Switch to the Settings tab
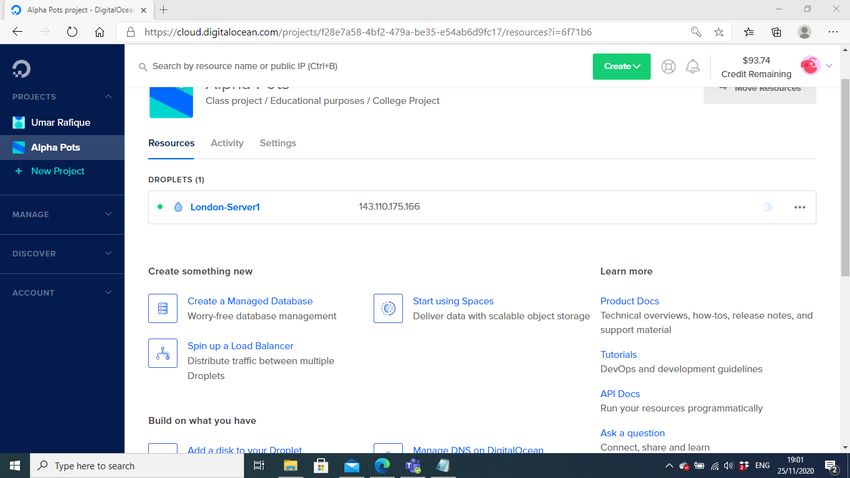 [278, 143]
